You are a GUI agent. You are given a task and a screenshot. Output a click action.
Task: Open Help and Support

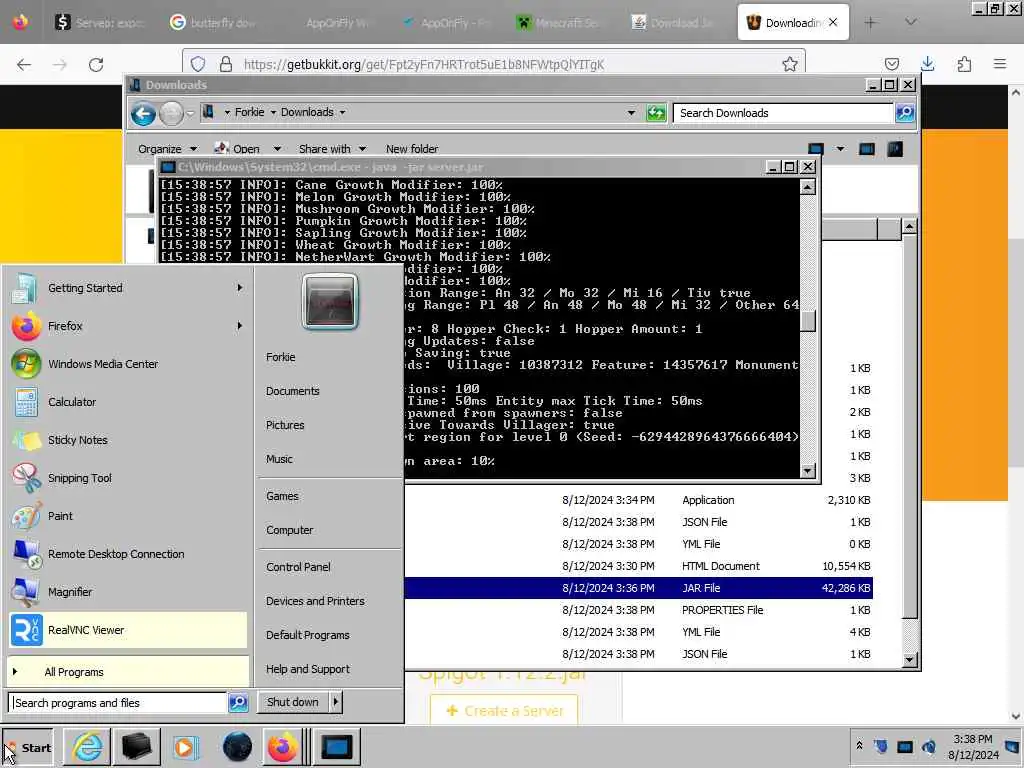(308, 669)
